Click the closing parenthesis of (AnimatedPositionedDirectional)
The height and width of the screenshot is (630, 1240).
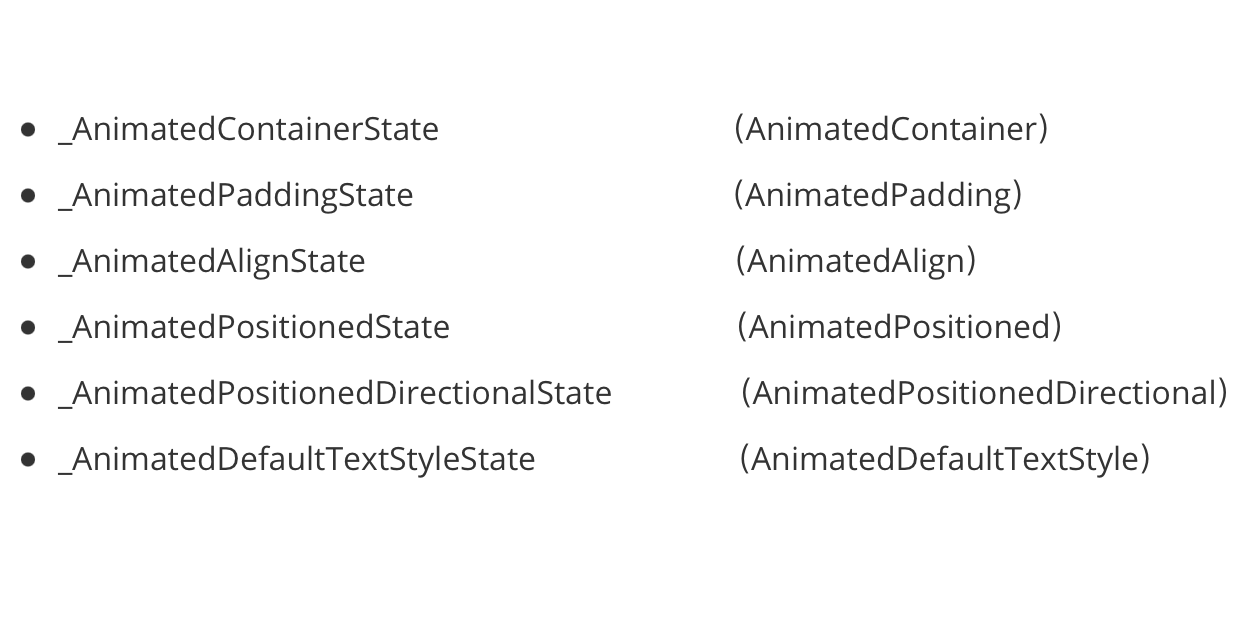click(x=1222, y=393)
